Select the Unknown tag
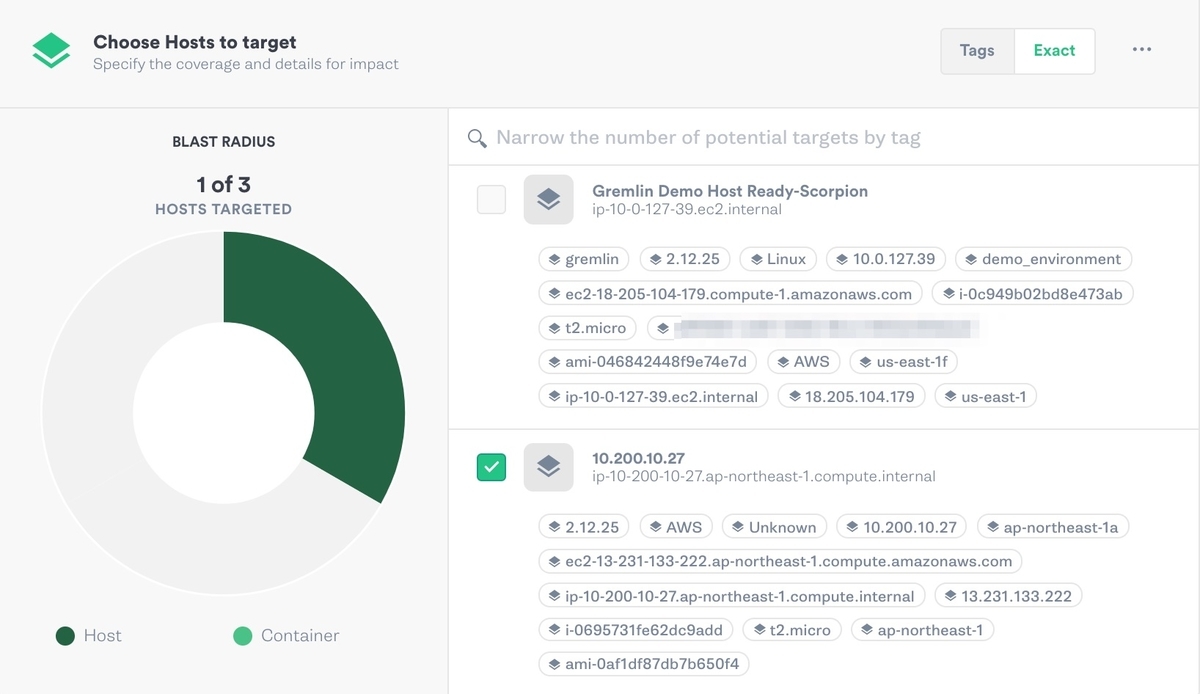 point(774,527)
